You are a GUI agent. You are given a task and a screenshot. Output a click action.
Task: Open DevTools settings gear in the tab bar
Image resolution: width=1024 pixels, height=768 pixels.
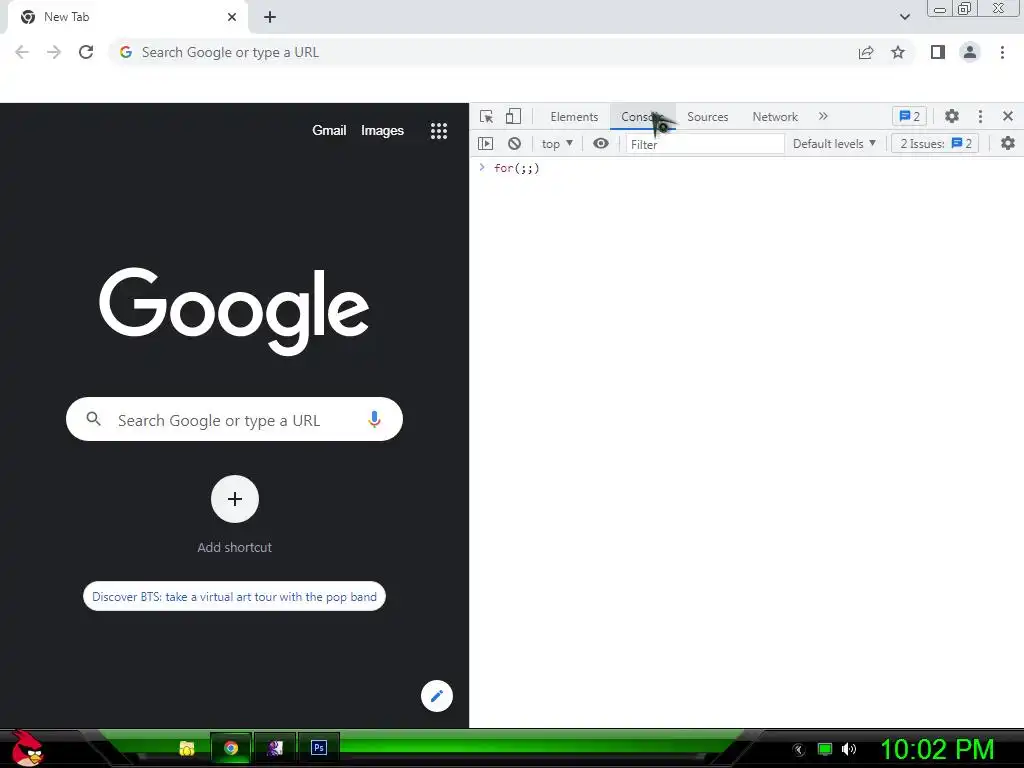tap(952, 116)
